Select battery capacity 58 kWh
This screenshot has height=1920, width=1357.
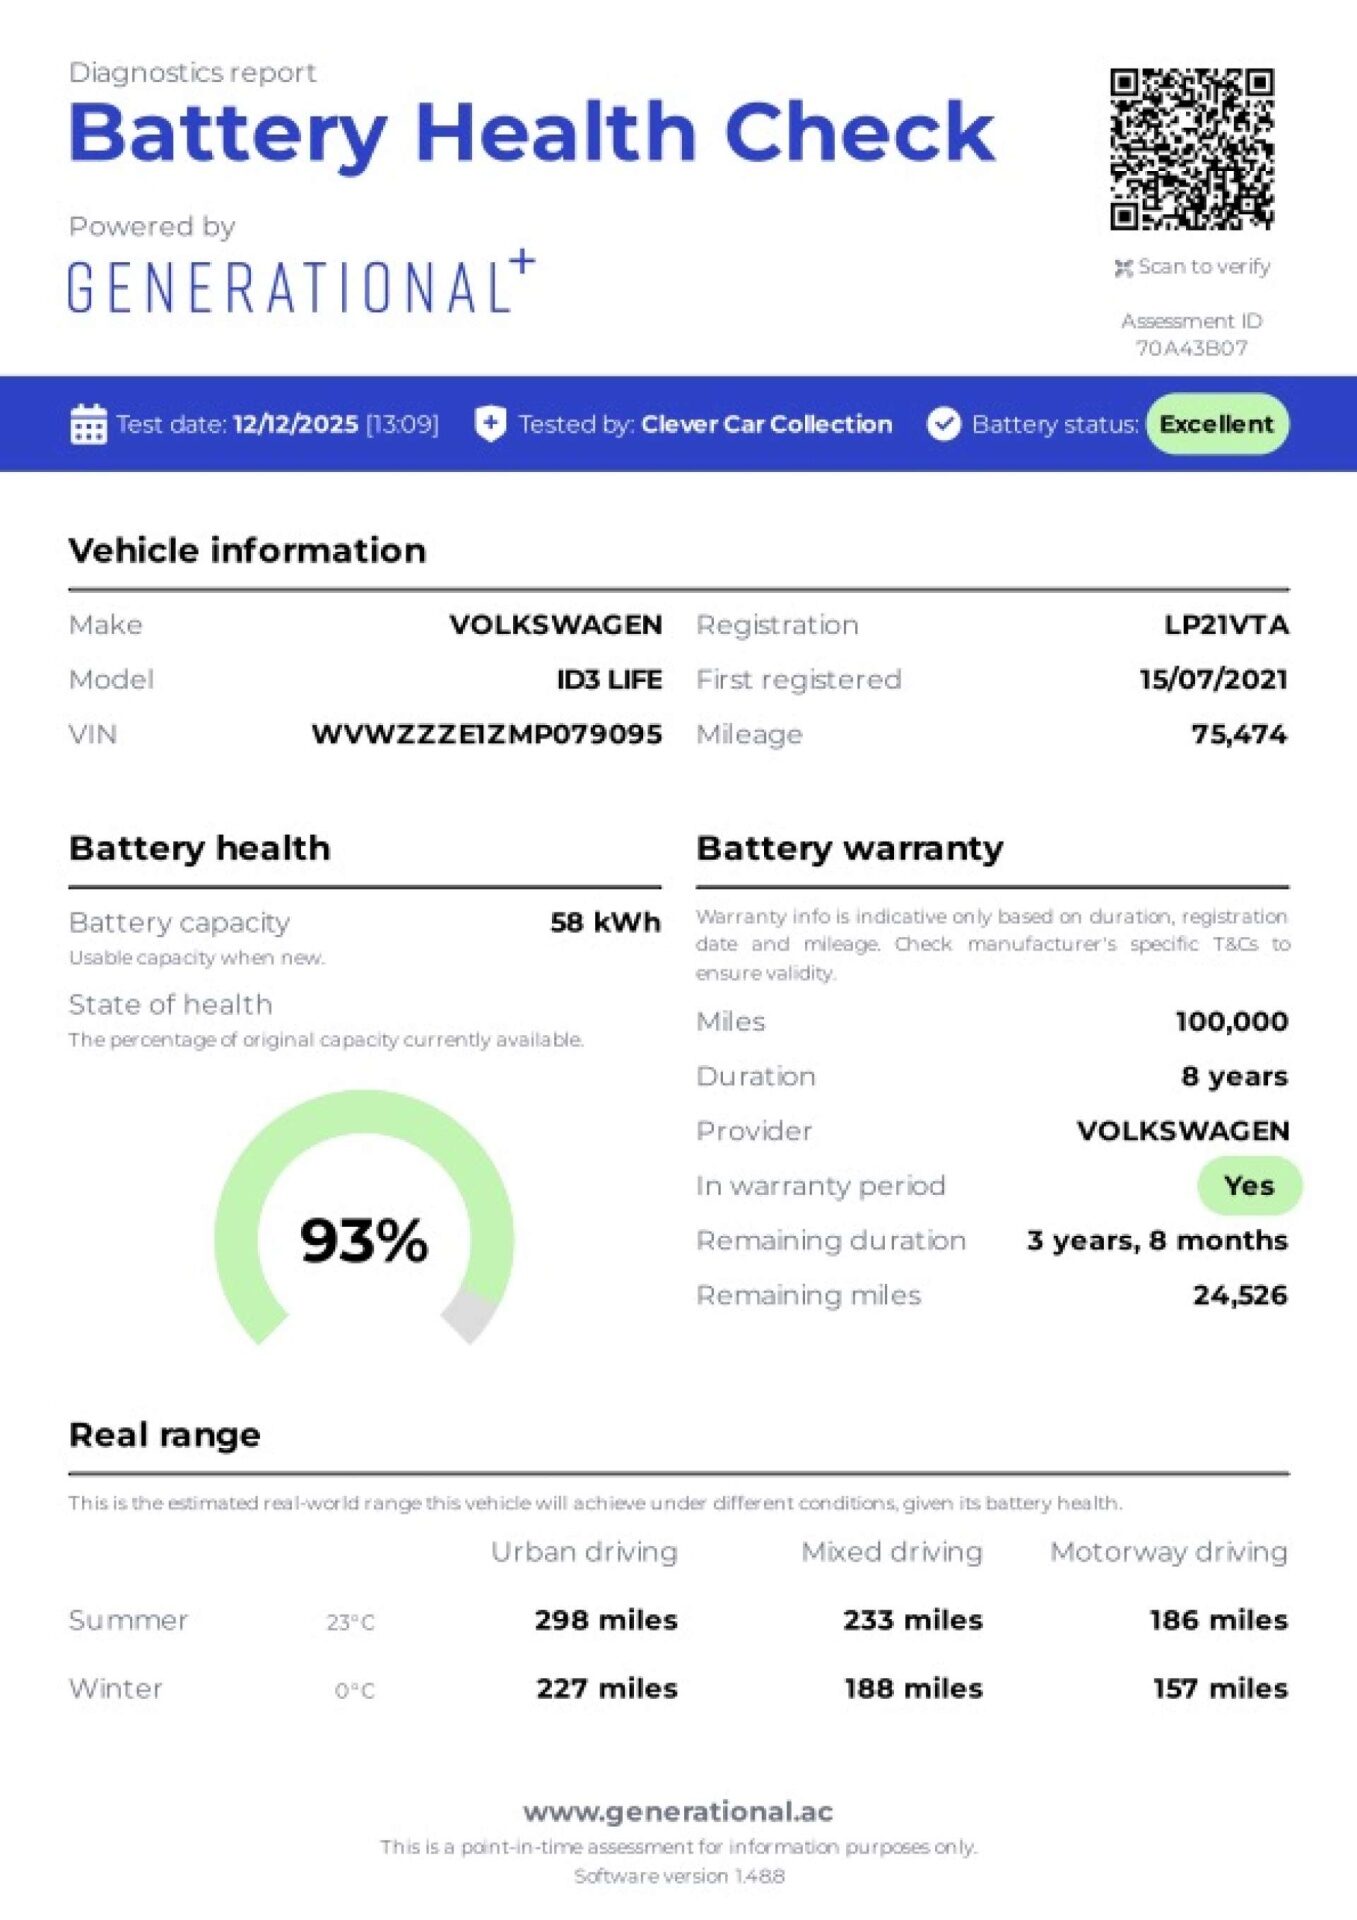point(605,922)
